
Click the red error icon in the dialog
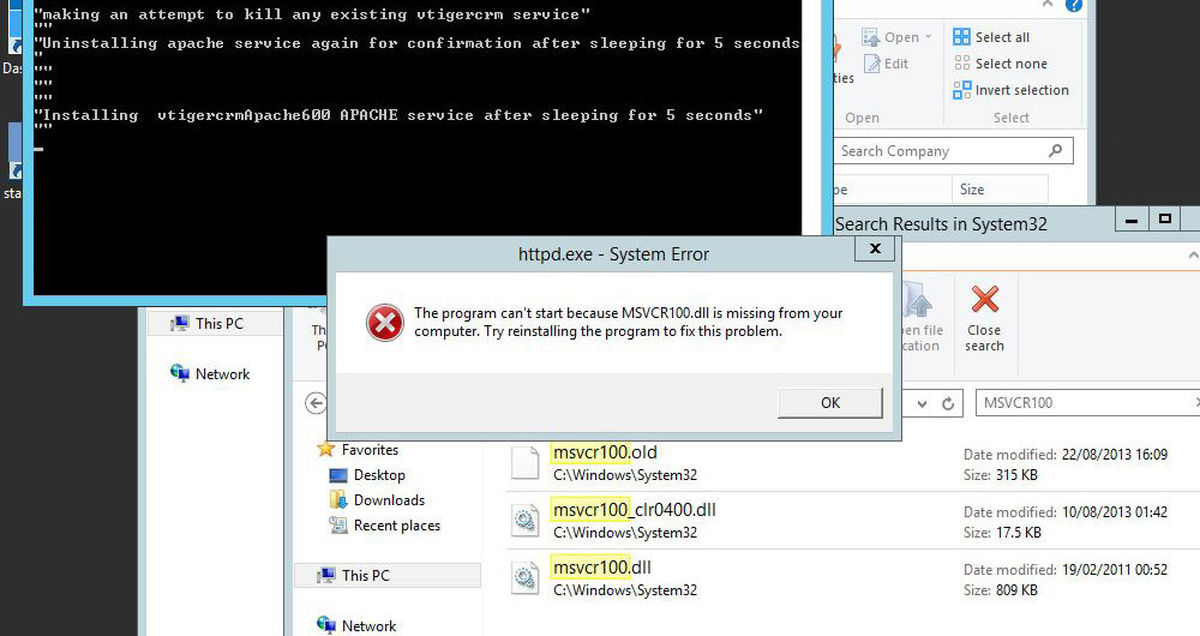pyautogui.click(x=384, y=322)
